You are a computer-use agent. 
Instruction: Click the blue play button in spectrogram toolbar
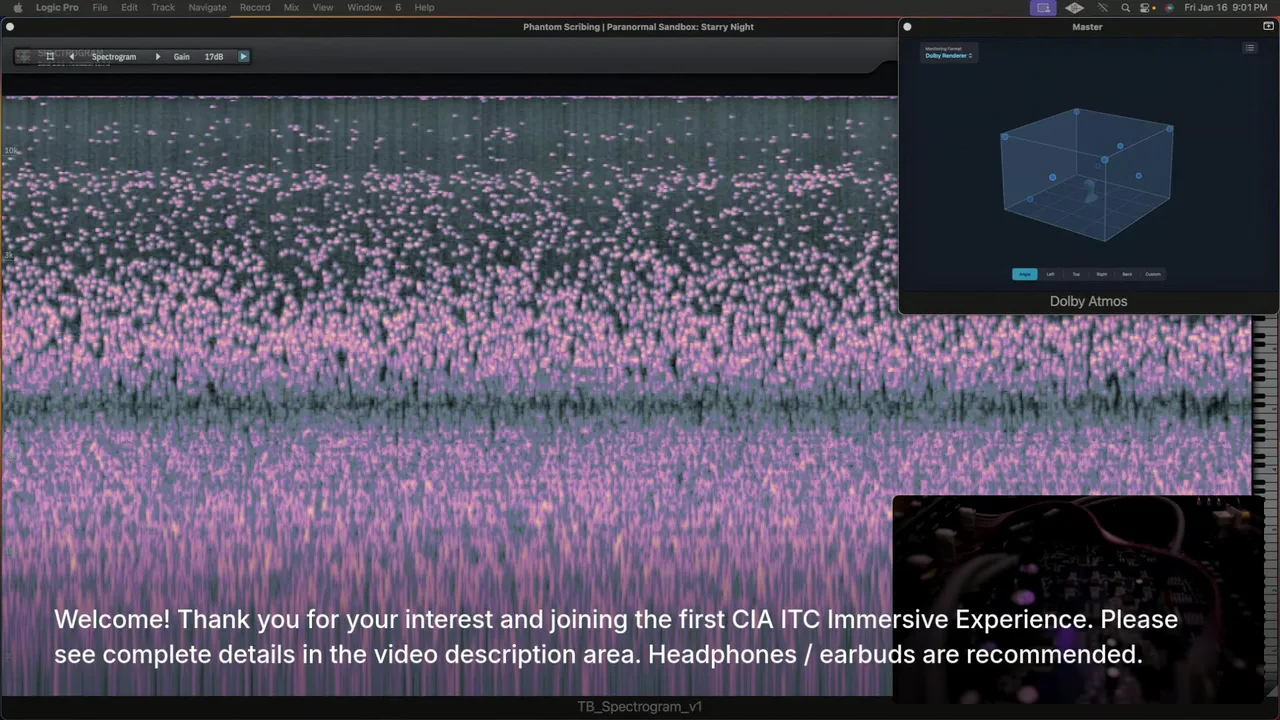pos(243,57)
